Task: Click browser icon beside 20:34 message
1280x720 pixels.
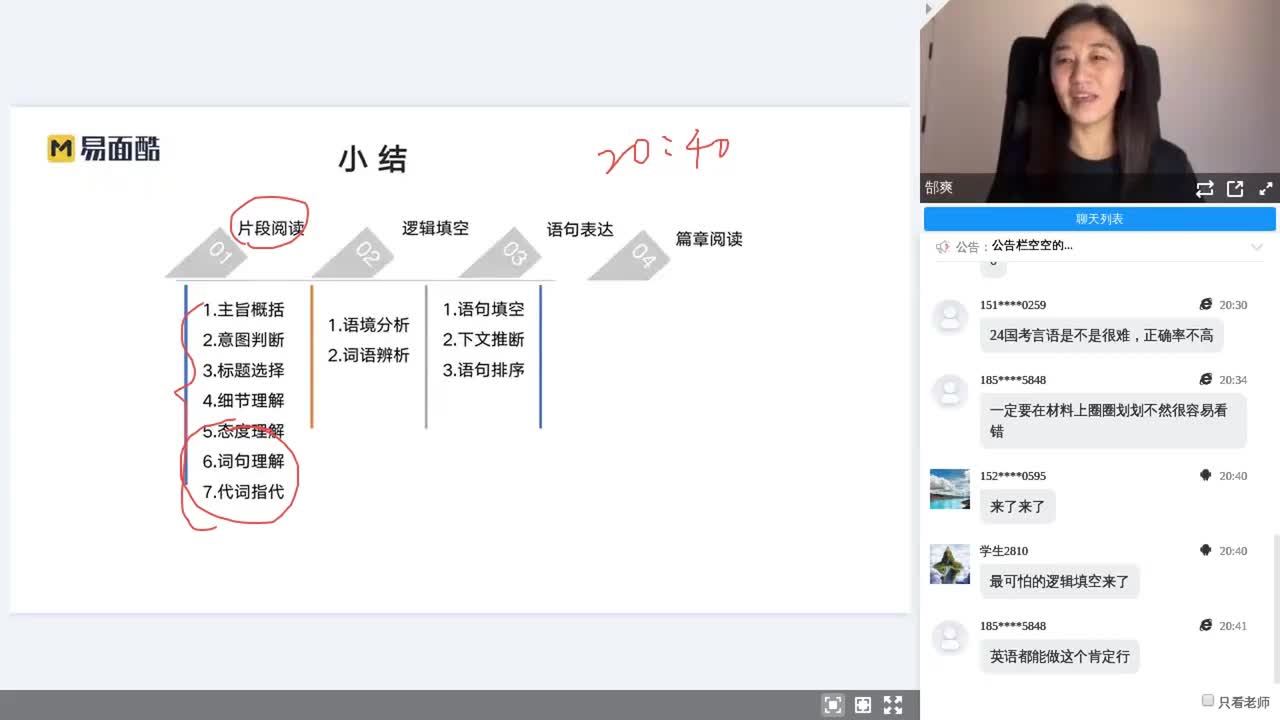Action: (x=1205, y=380)
